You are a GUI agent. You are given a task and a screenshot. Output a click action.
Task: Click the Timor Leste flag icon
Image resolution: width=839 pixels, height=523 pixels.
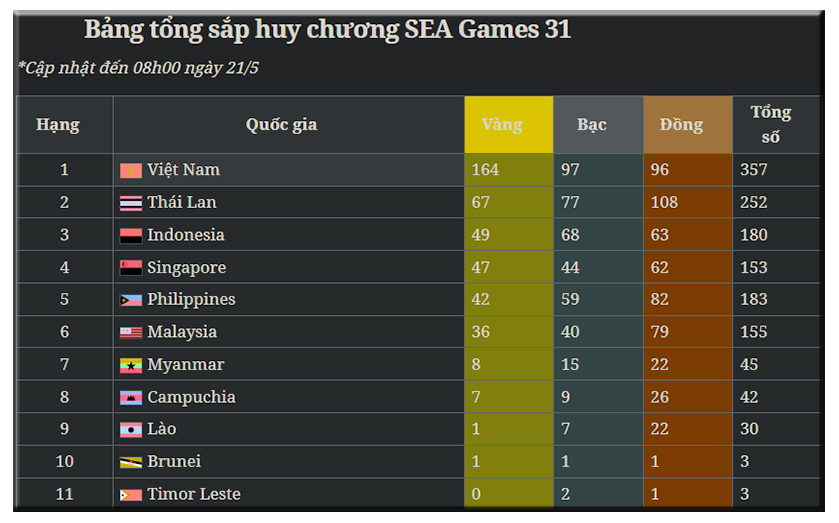click(130, 495)
